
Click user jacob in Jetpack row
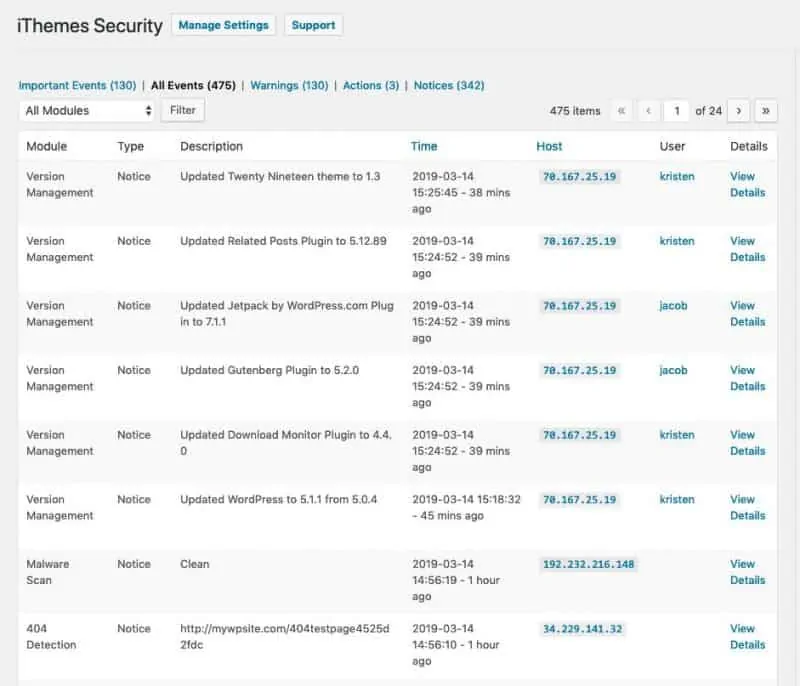point(673,306)
